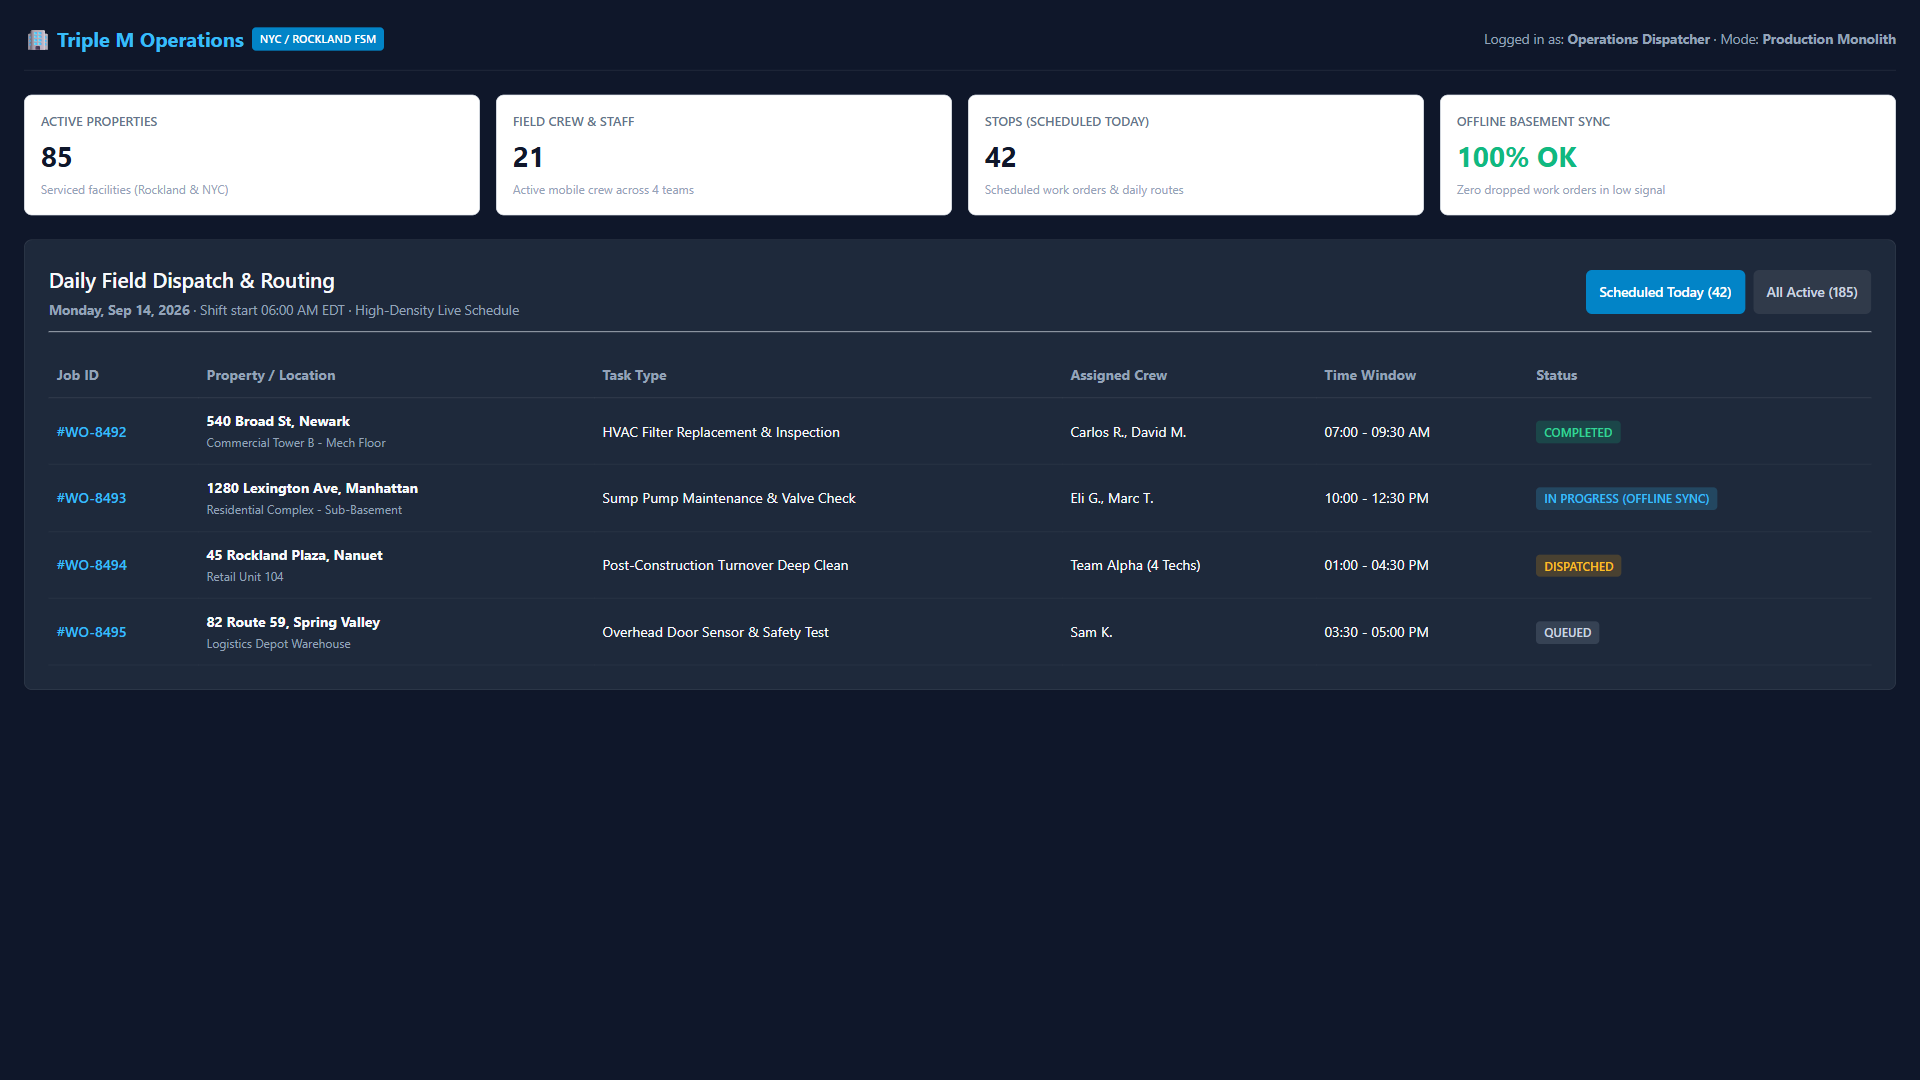Click Post-Construction Turnover Deep Clean task
The width and height of the screenshot is (1920, 1080).
pyautogui.click(x=725, y=565)
